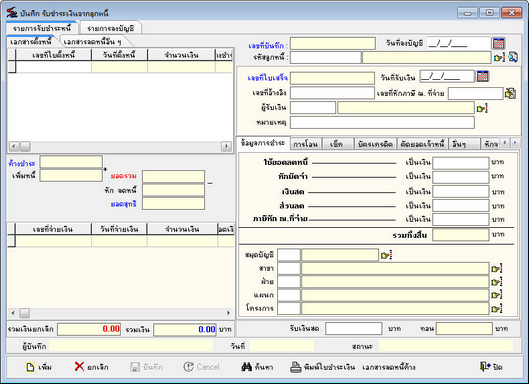Screen dimensions: 529x384
Task: Click the รหัสลูกหนี้ code field
Action: click(325, 57)
